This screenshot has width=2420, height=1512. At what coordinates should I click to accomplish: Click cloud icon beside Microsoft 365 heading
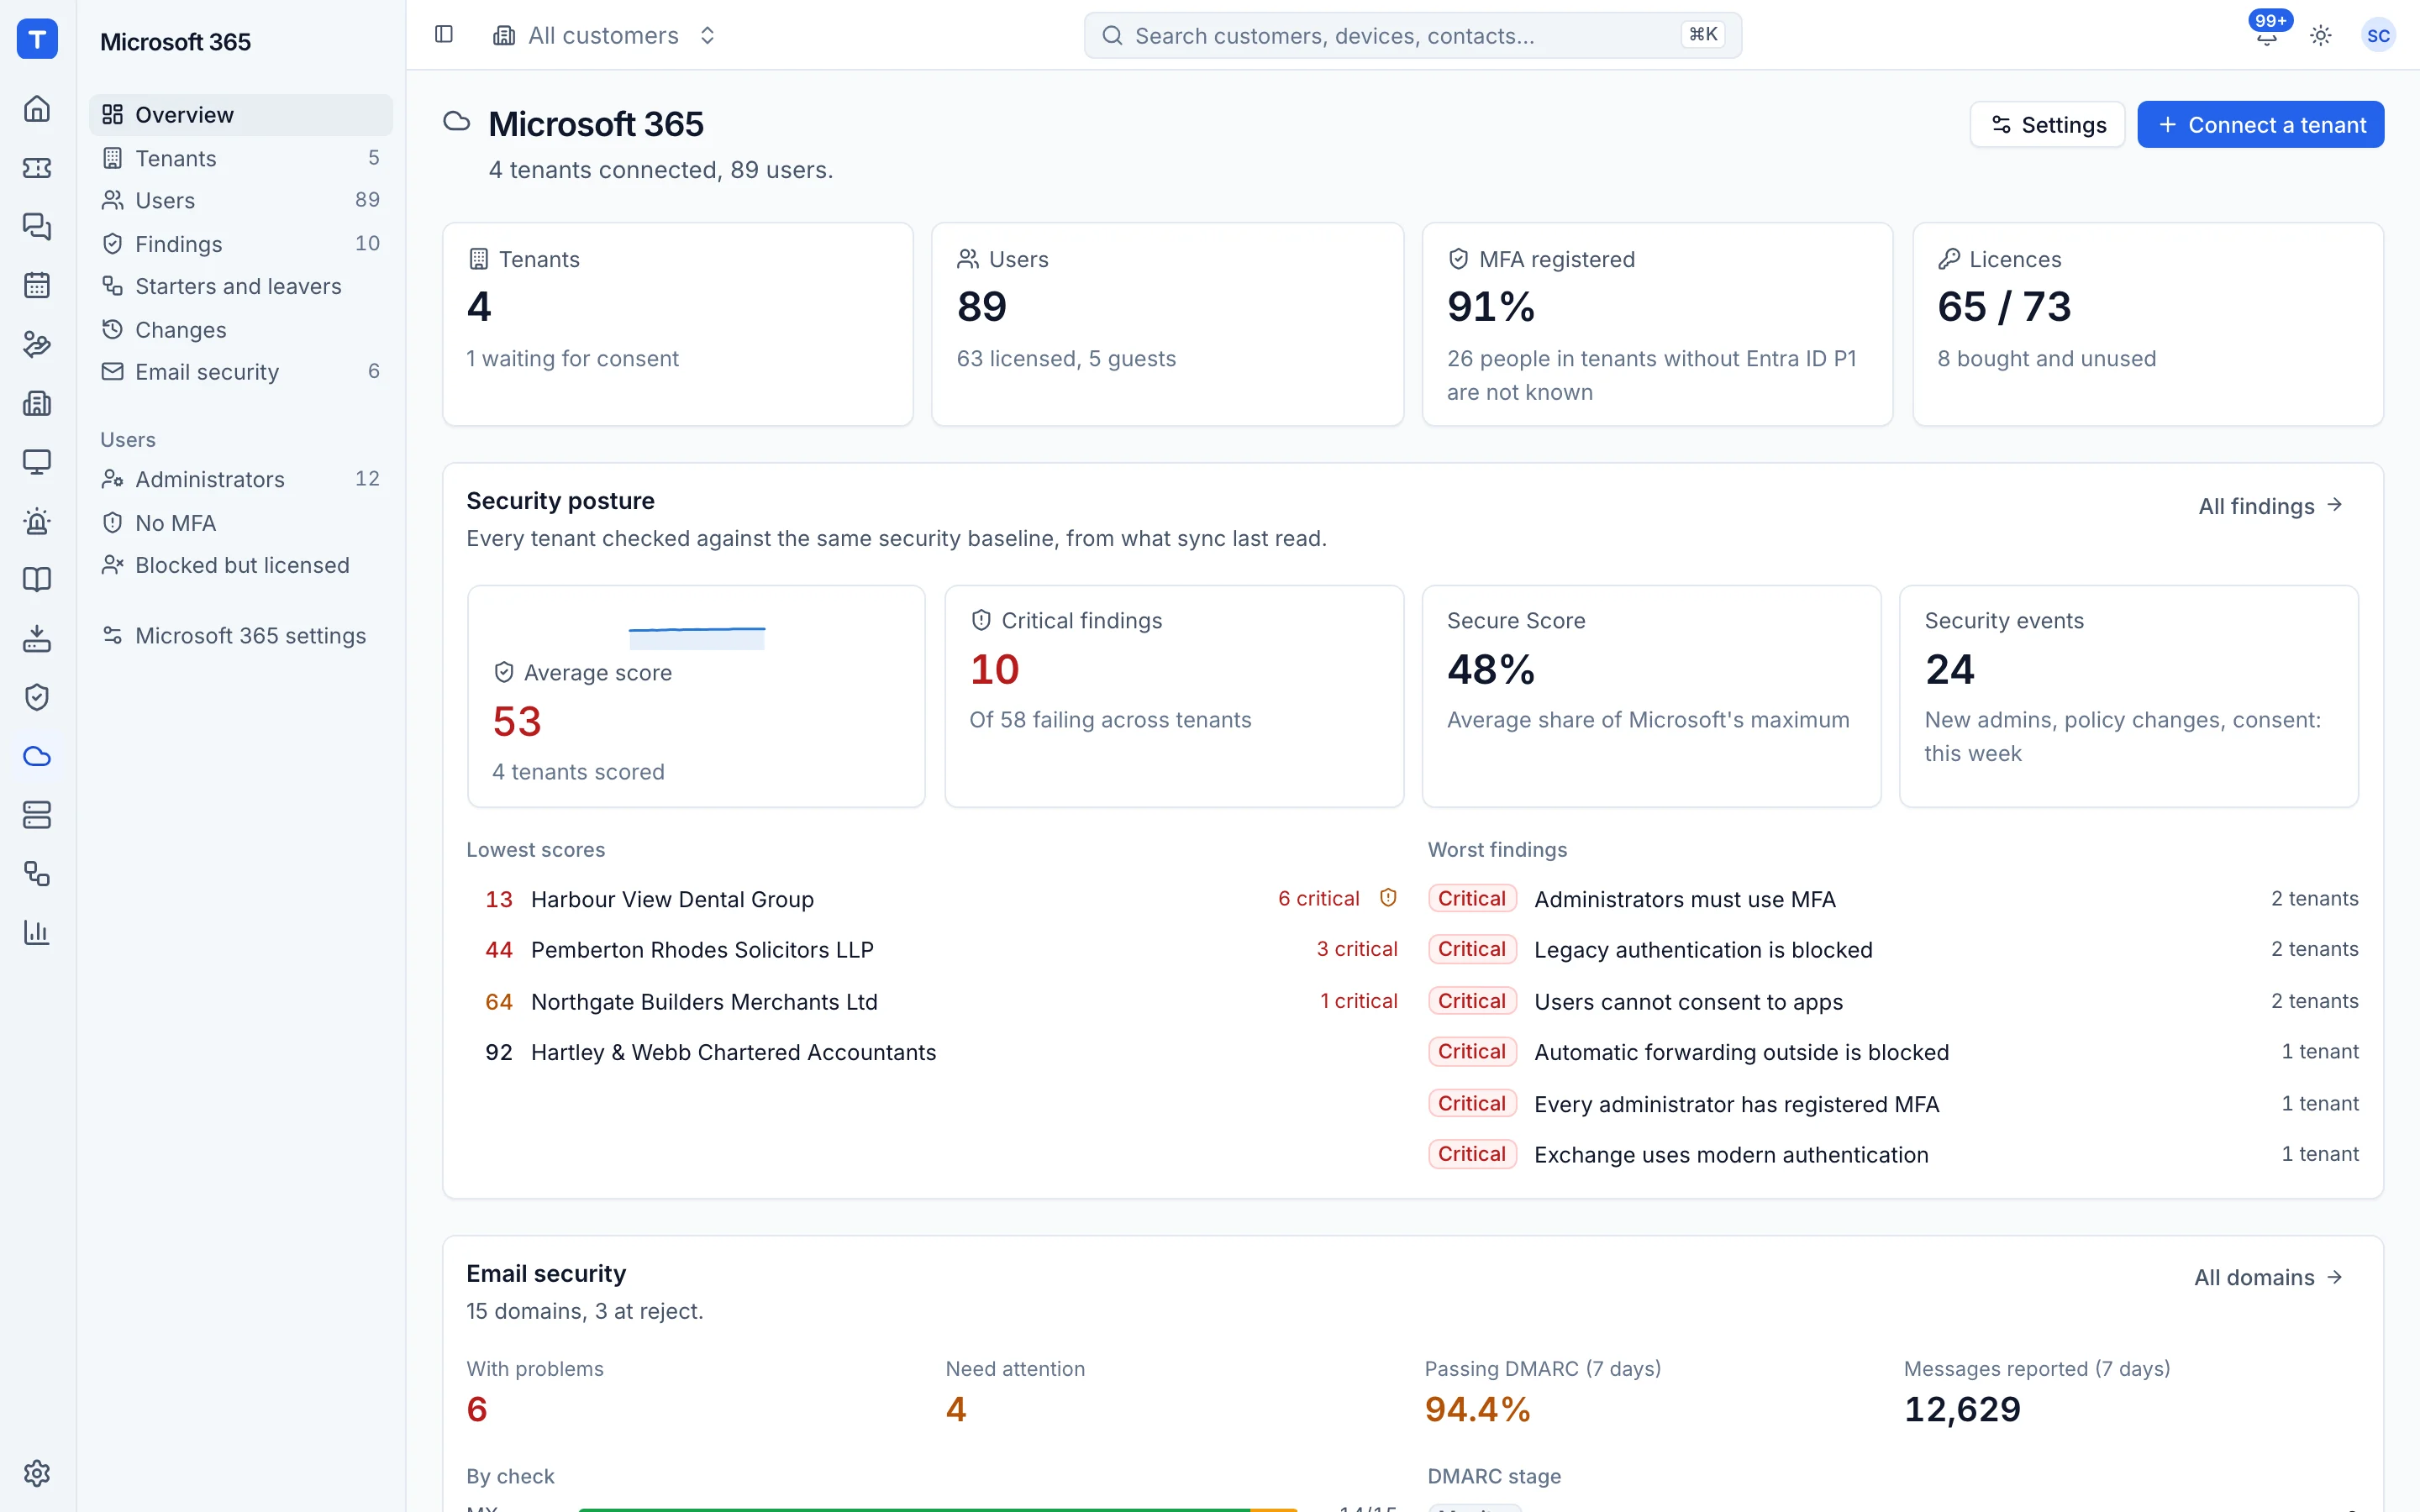[x=457, y=122]
